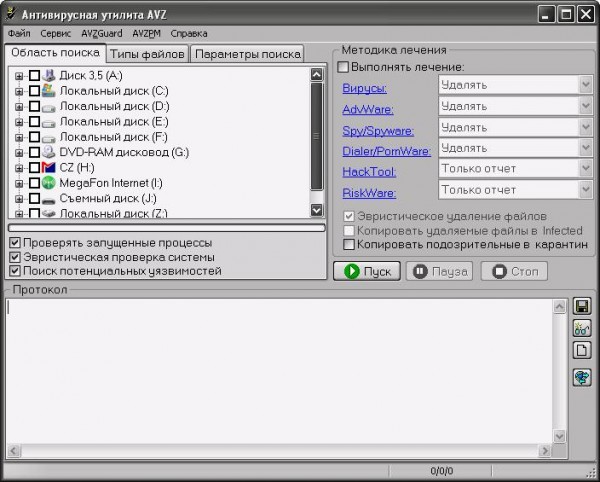The width and height of the screenshot is (600, 482).
Task: Follow the Вирусы link
Action: [x=365, y=88]
